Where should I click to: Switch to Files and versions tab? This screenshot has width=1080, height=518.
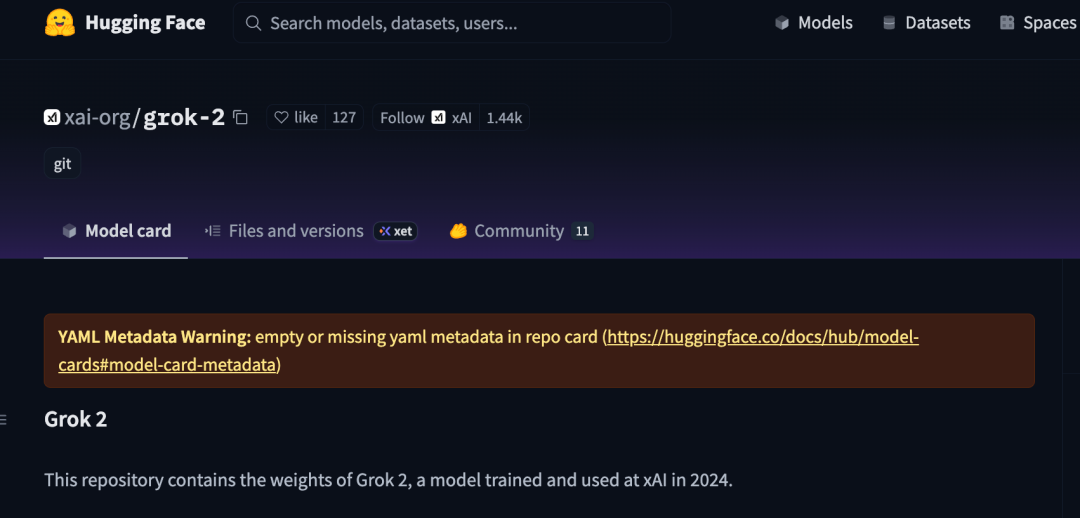tap(284, 231)
